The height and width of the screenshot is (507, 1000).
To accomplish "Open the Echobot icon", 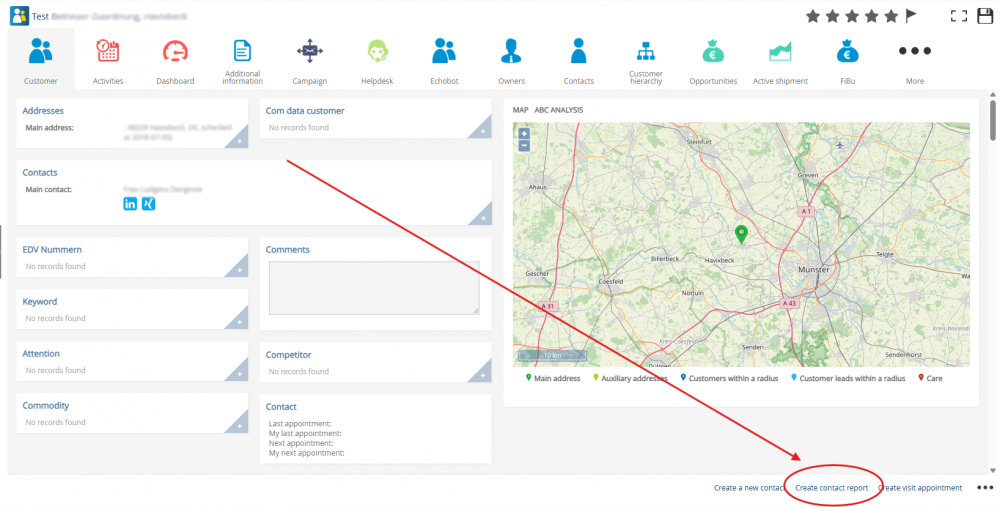I will pos(444,51).
